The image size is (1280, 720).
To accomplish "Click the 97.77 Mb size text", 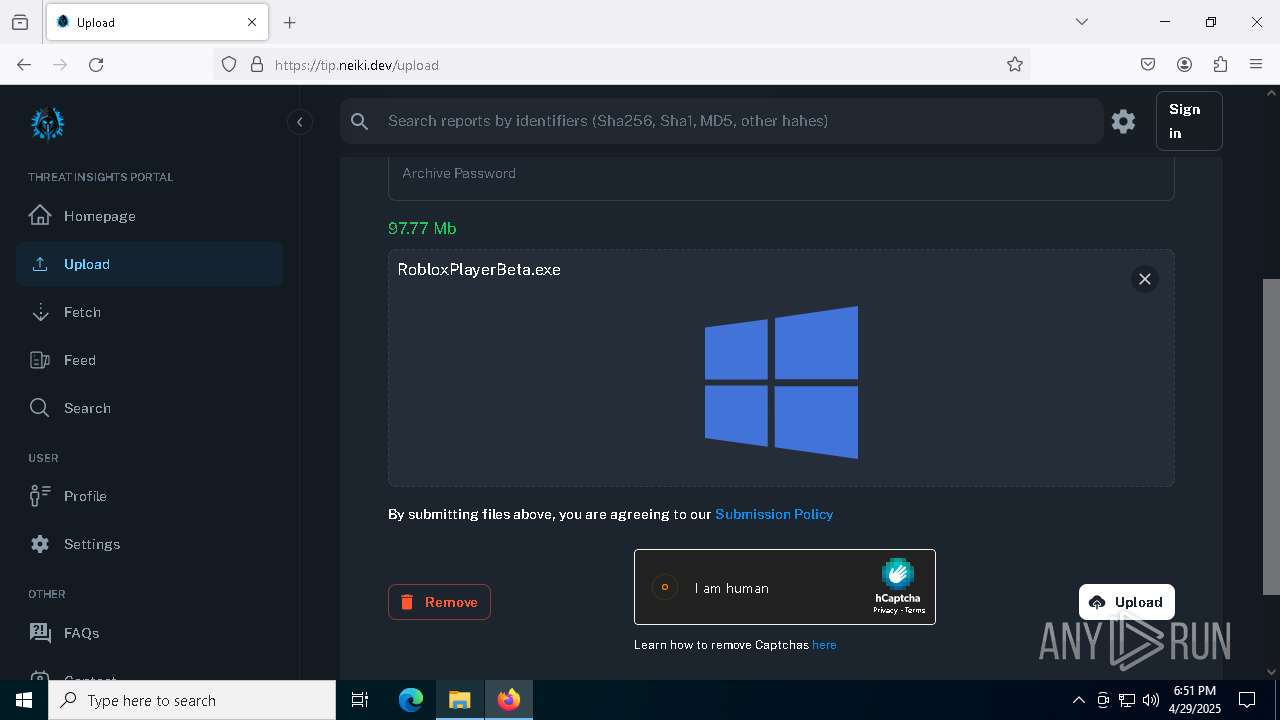I will point(422,228).
